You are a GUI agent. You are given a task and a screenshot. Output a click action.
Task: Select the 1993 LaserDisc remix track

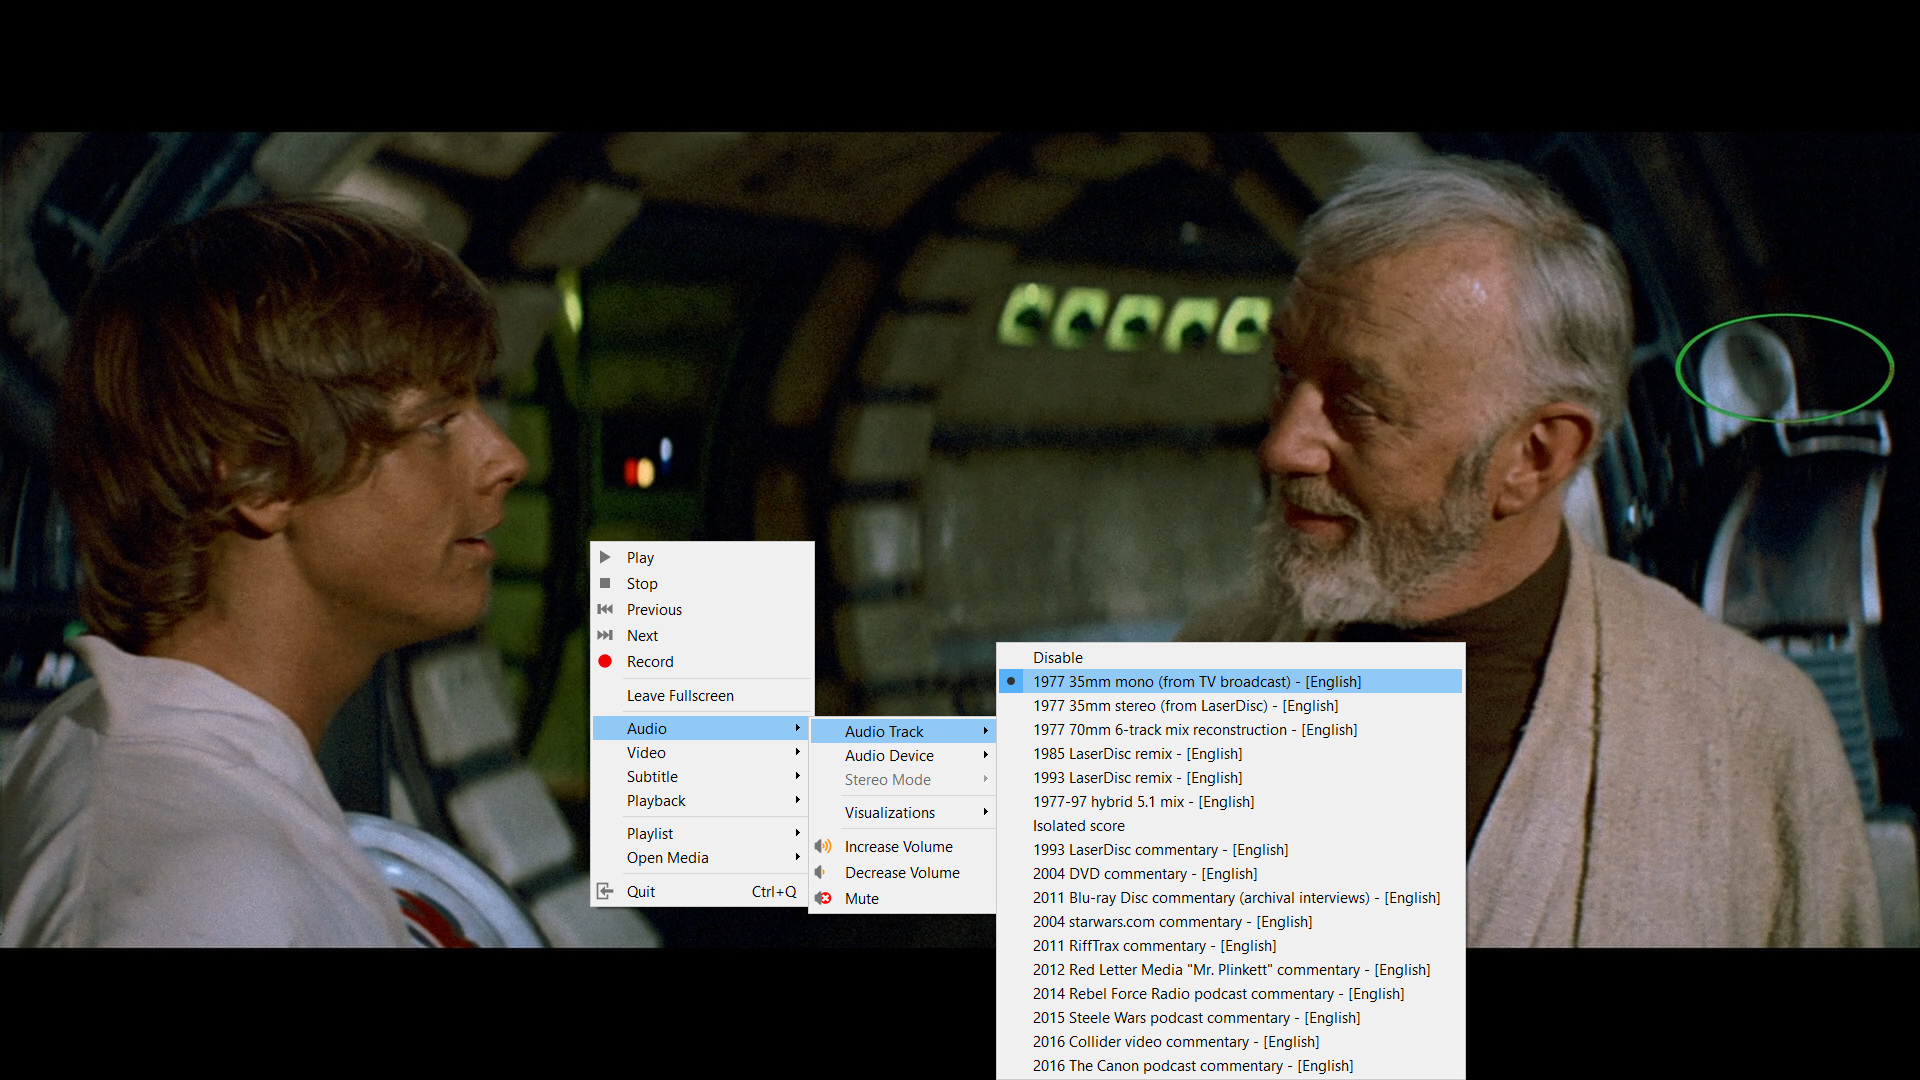click(1230, 777)
